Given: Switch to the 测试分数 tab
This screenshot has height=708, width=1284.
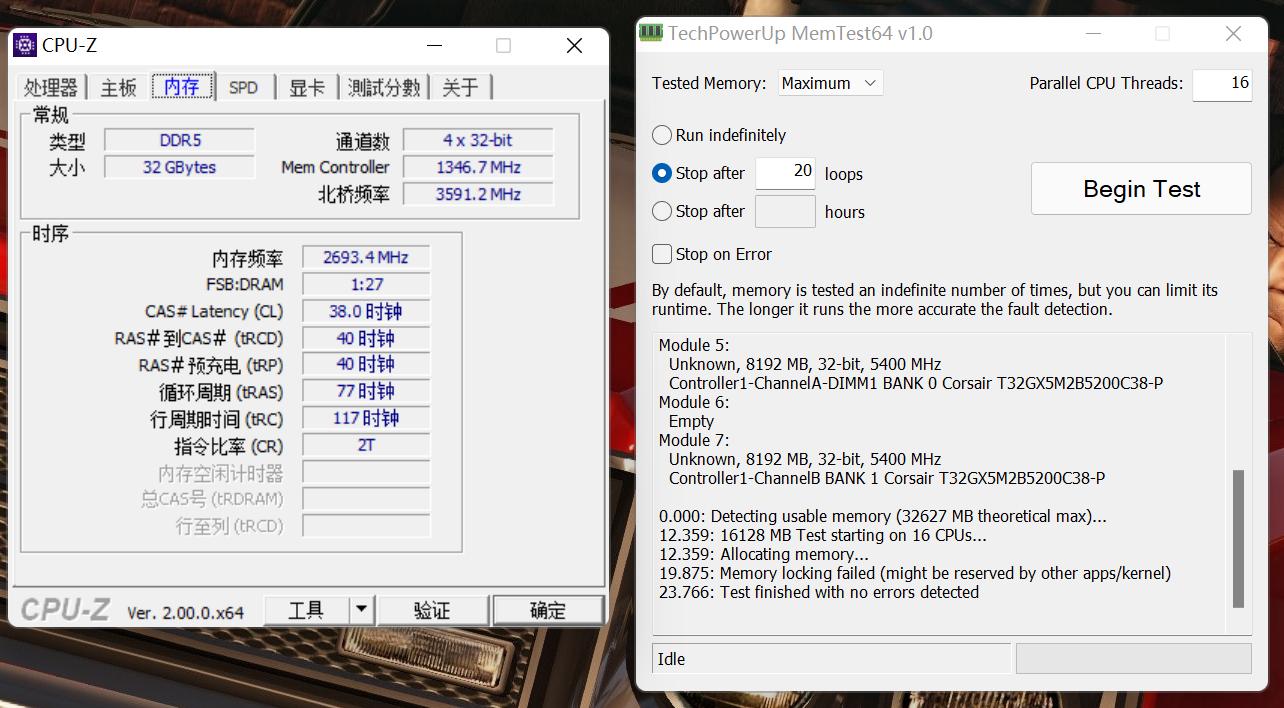Looking at the screenshot, I should tap(384, 87).
